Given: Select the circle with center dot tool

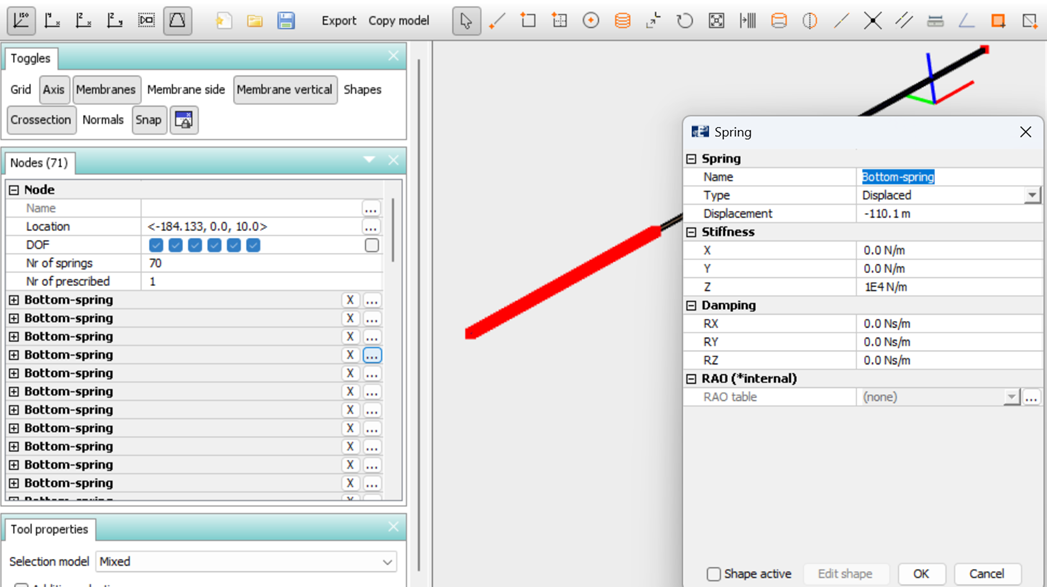Looking at the screenshot, I should [x=591, y=21].
